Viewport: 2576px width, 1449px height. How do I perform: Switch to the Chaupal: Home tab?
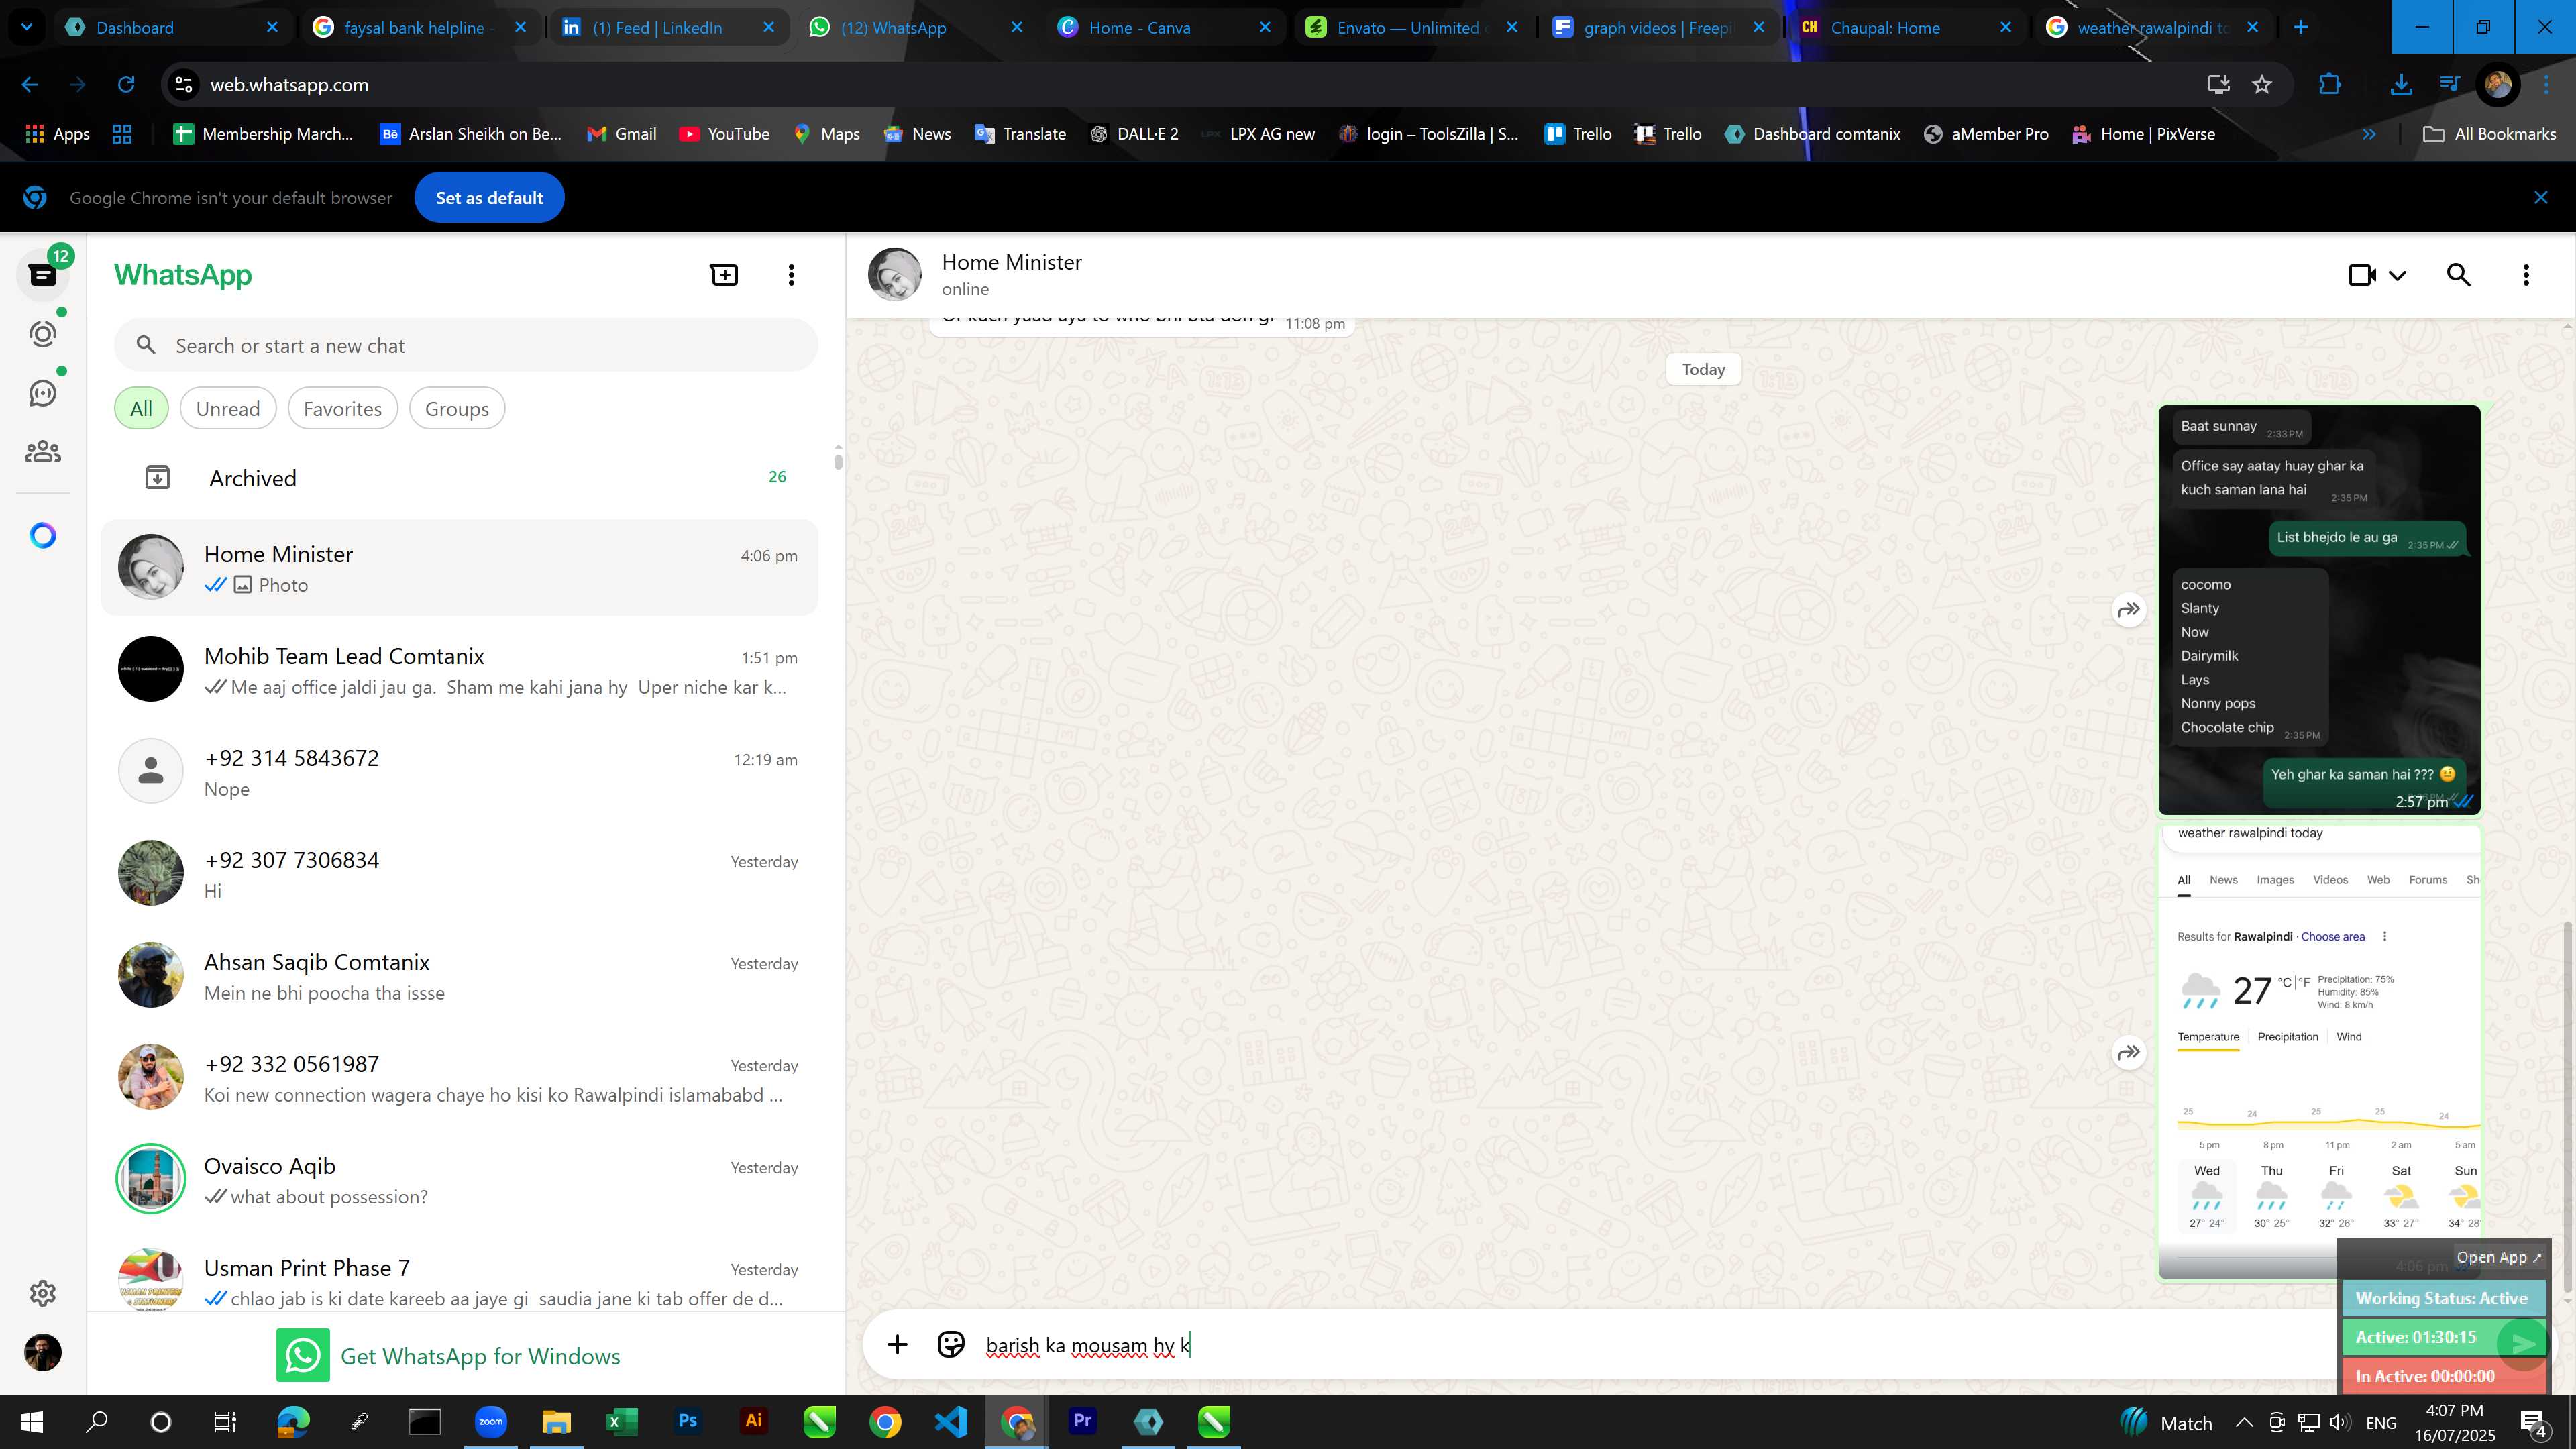tap(1908, 27)
